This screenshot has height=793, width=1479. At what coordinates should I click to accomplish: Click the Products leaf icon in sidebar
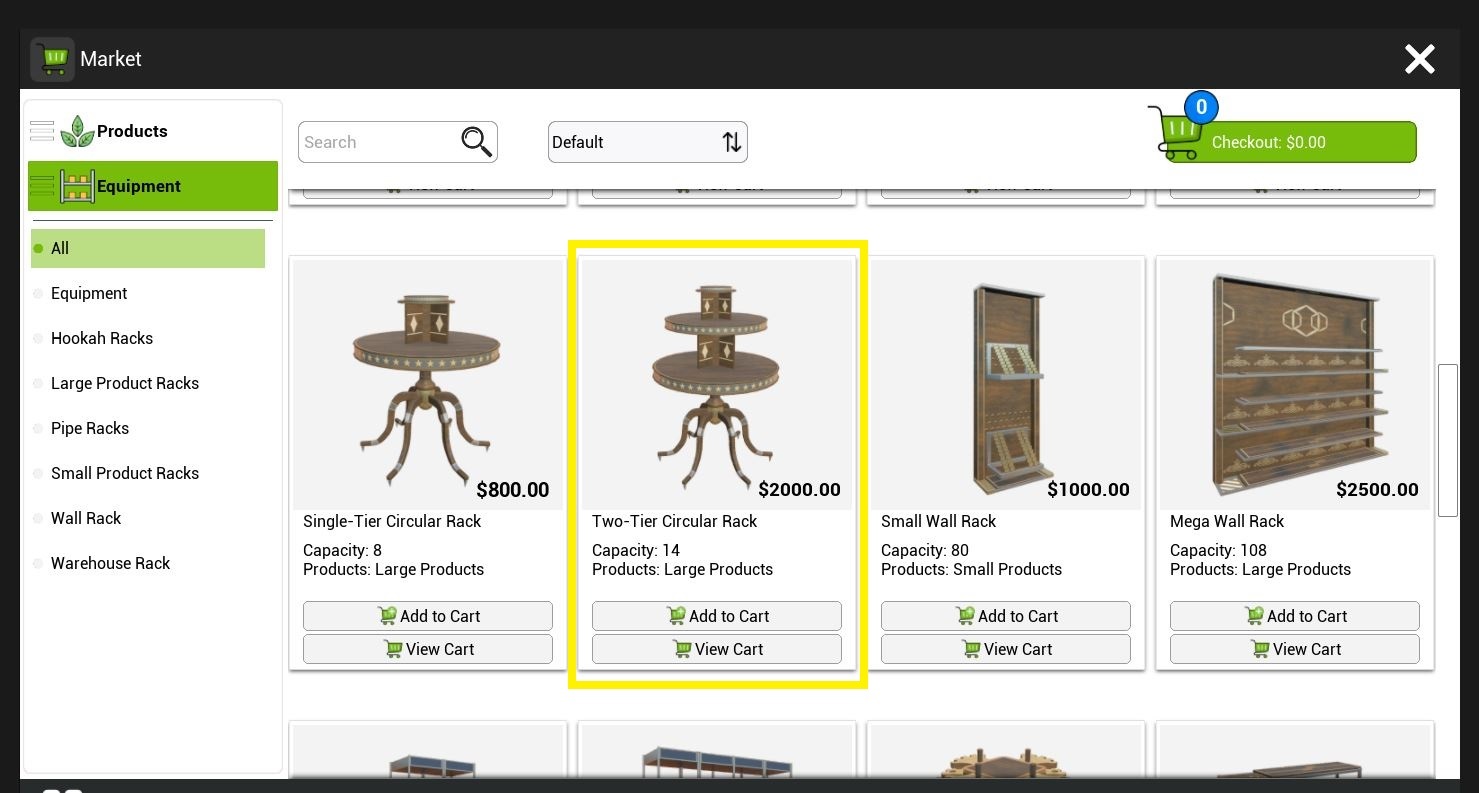(77, 131)
